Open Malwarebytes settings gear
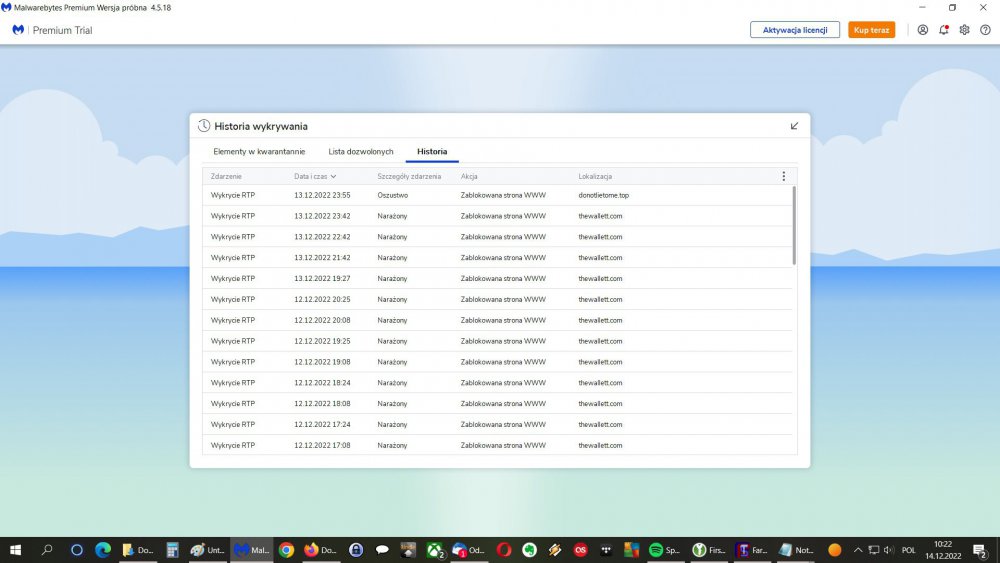 click(x=965, y=30)
